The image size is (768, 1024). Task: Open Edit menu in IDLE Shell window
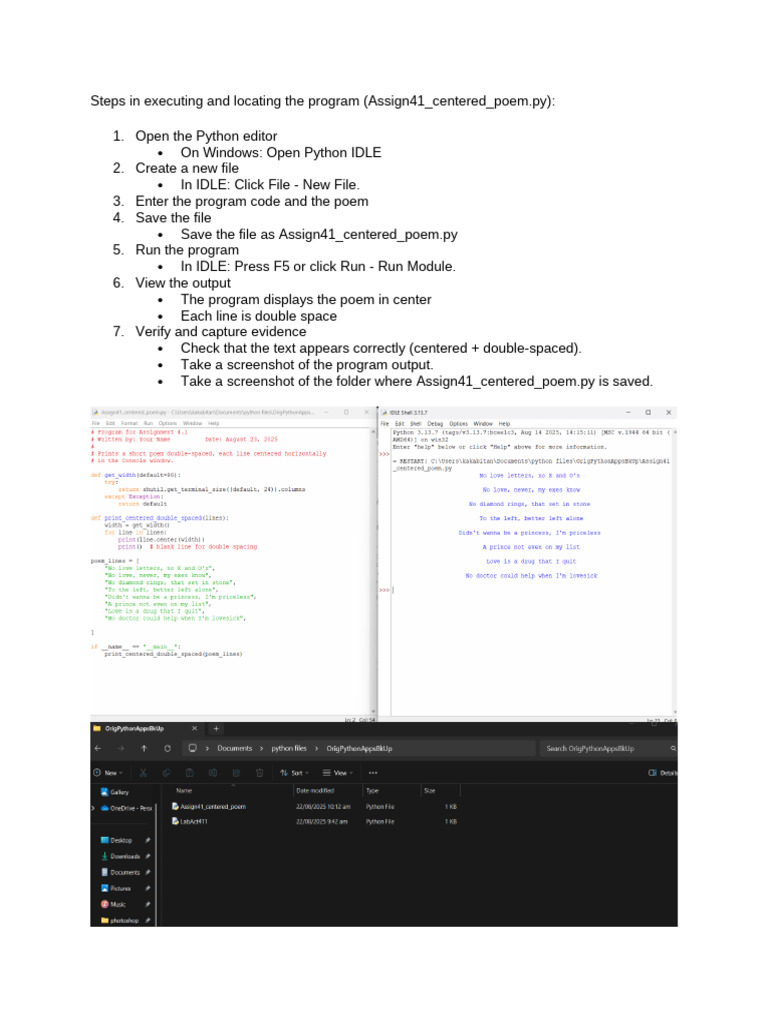(399, 423)
